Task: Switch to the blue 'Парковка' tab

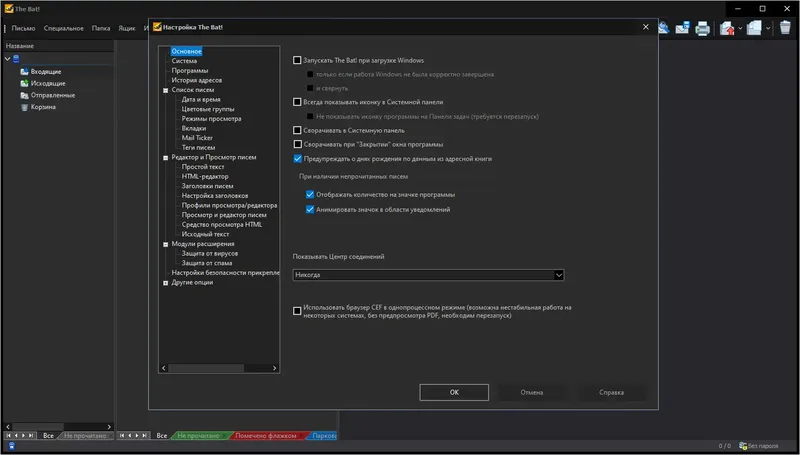Action: click(x=323, y=436)
